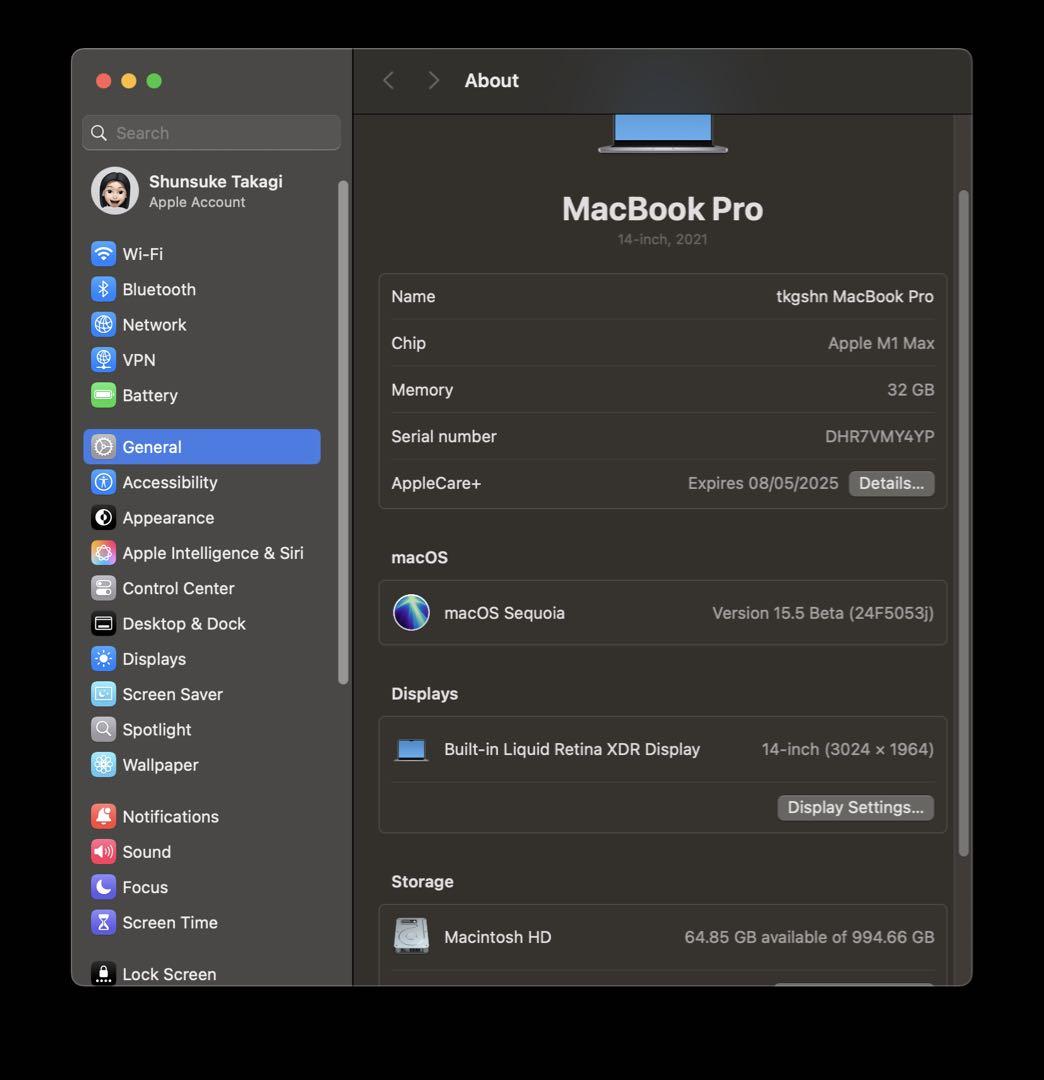The height and width of the screenshot is (1080, 1044).
Task: Click the sidebar scrollbar
Action: click(343, 433)
